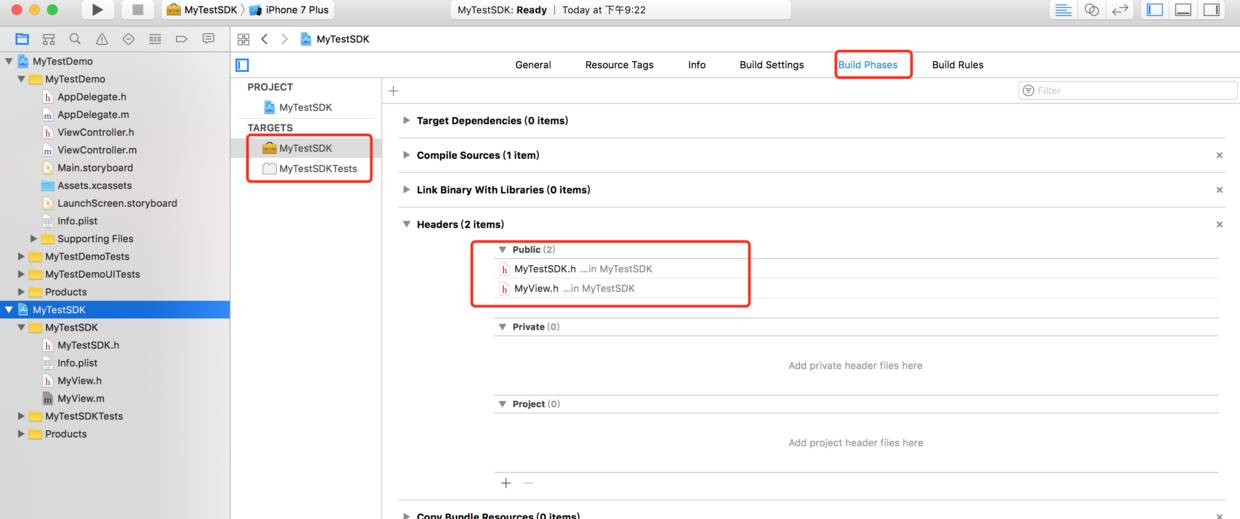Show the project navigator folder icon
Viewport: 1240px width, 519px height.
point(22,39)
